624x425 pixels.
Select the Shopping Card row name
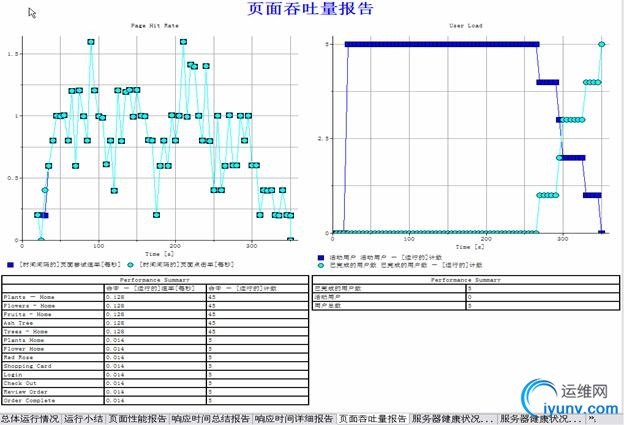[x=27, y=366]
